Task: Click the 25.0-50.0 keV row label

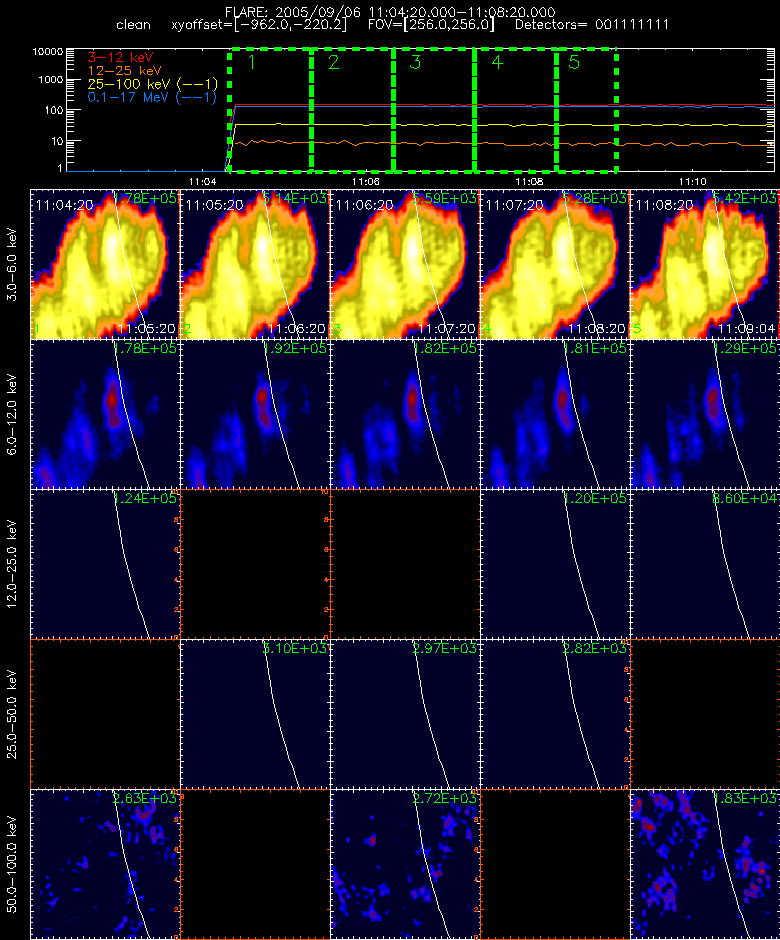Action: (12, 714)
